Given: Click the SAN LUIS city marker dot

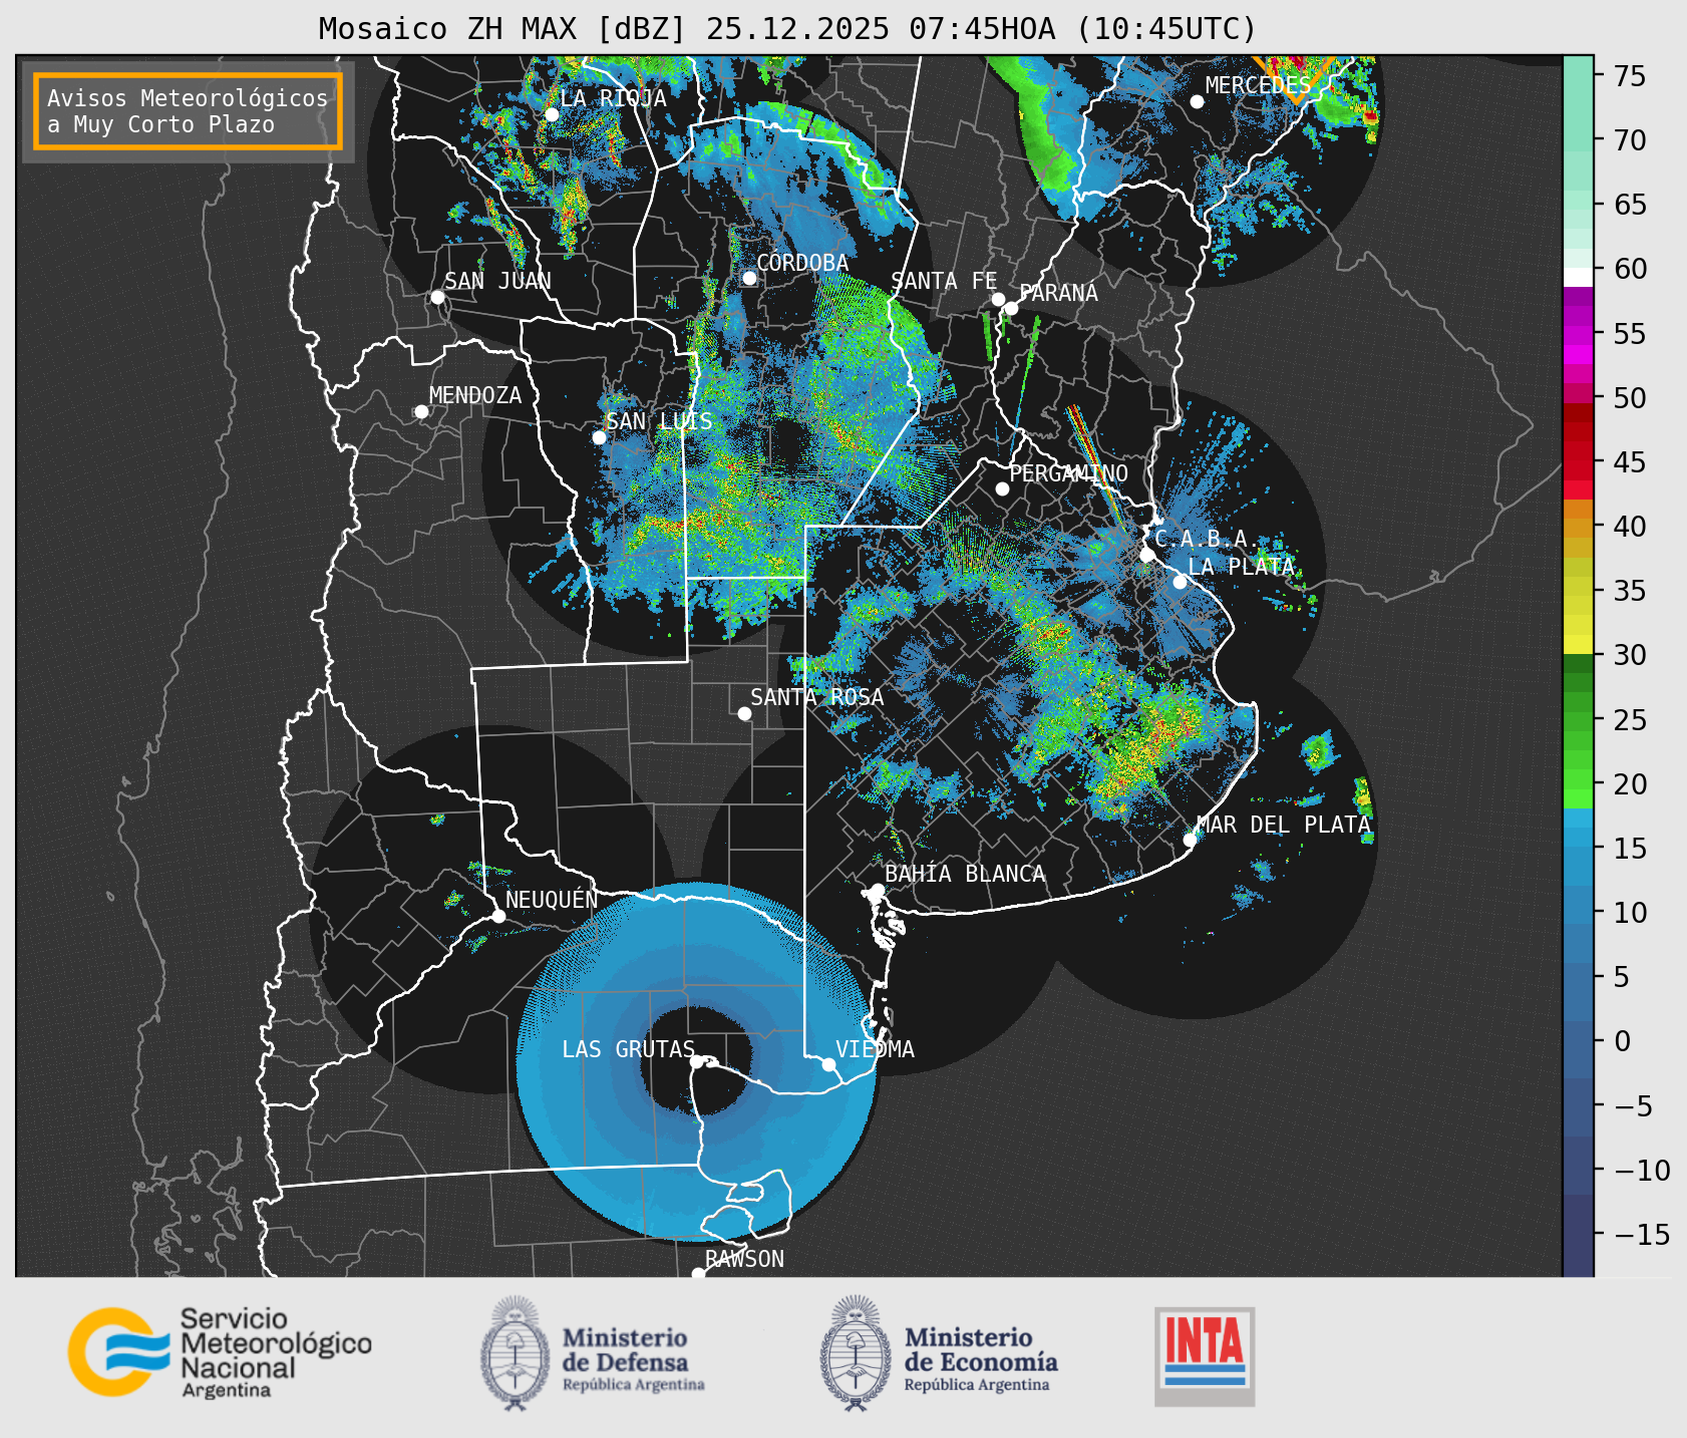Looking at the screenshot, I should pyautogui.click(x=599, y=437).
